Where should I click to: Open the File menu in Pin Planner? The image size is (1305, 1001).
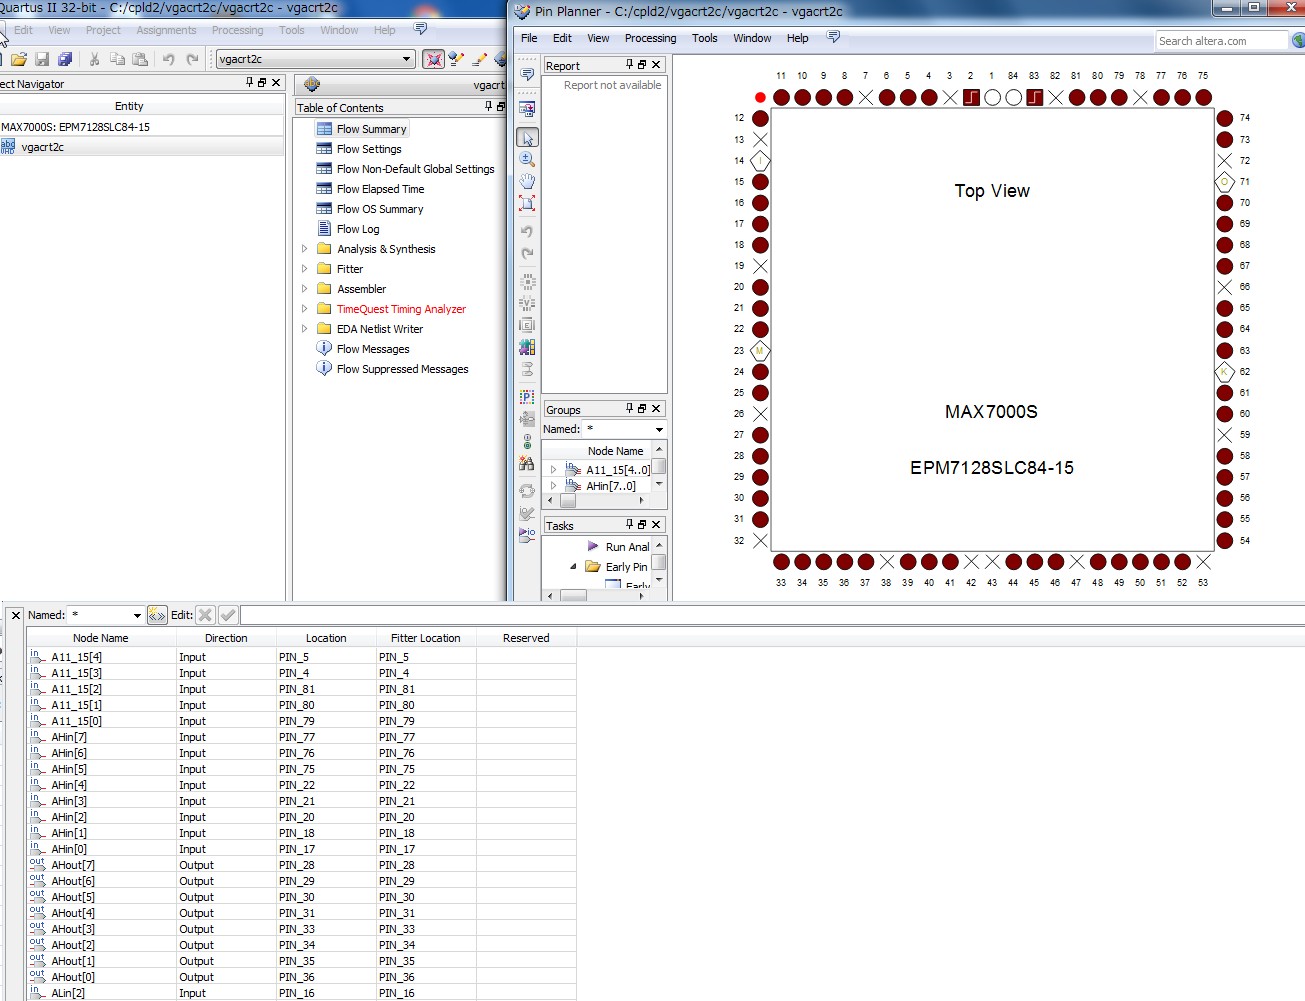pyautogui.click(x=529, y=38)
